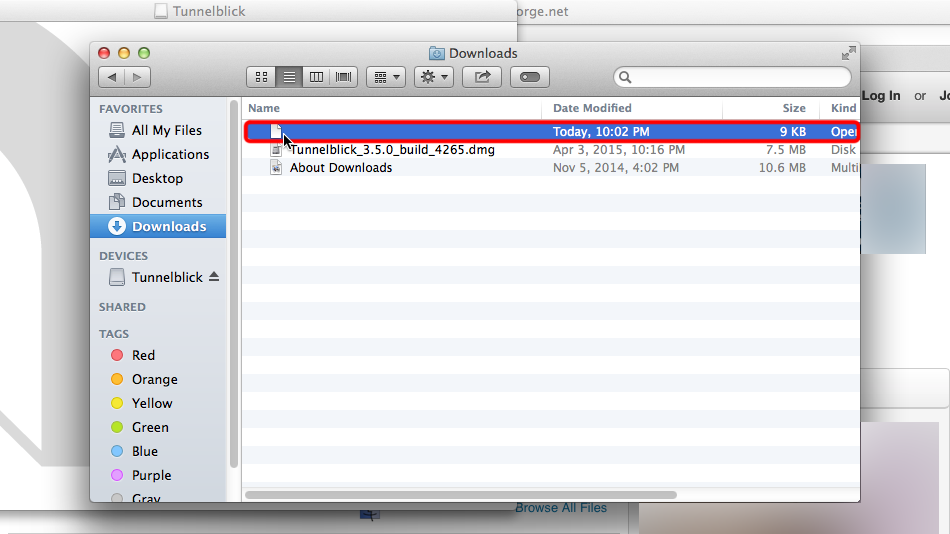This screenshot has width=950, height=534.
Task: Choose the Red tag color
Action: 143,355
